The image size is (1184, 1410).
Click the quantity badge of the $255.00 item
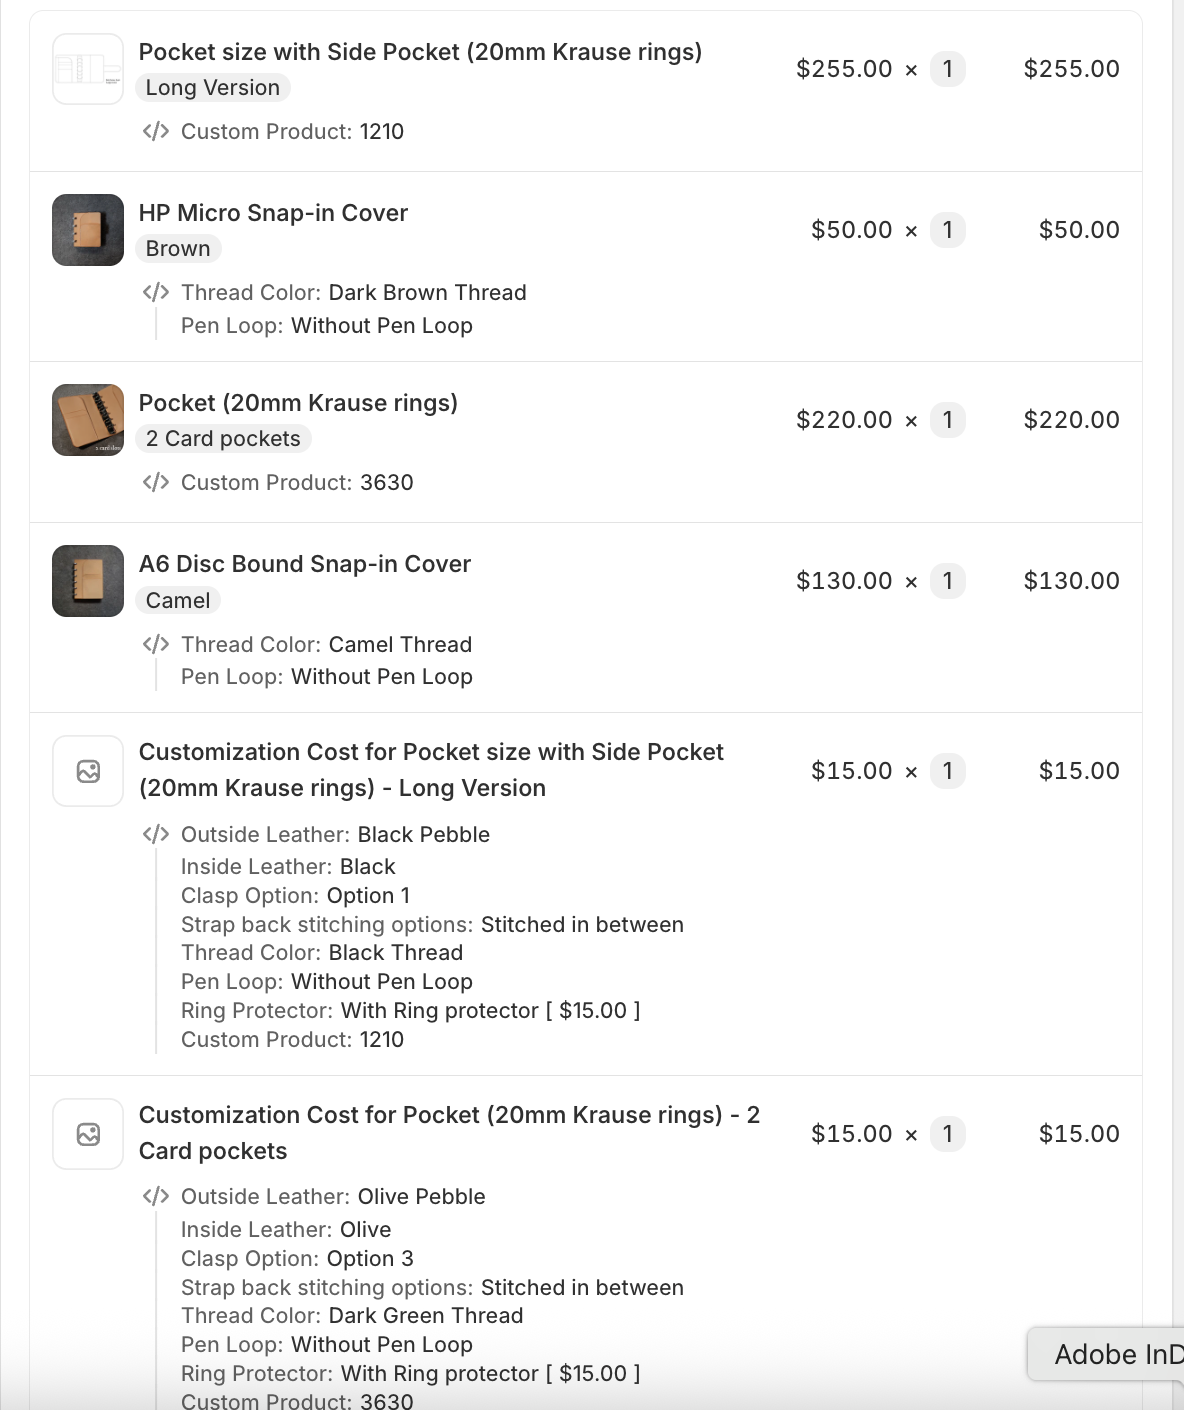tap(948, 69)
